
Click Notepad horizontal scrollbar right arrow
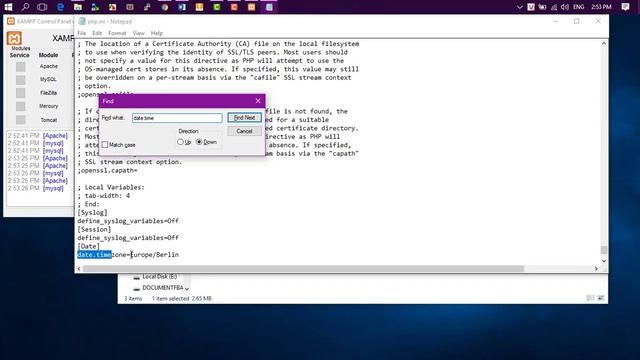(x=596, y=269)
